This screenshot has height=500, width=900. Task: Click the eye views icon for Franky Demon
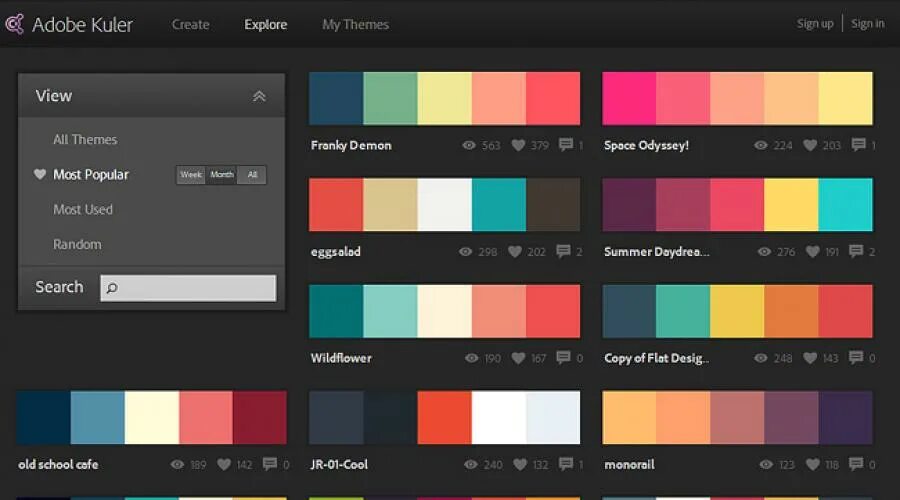(x=469, y=145)
